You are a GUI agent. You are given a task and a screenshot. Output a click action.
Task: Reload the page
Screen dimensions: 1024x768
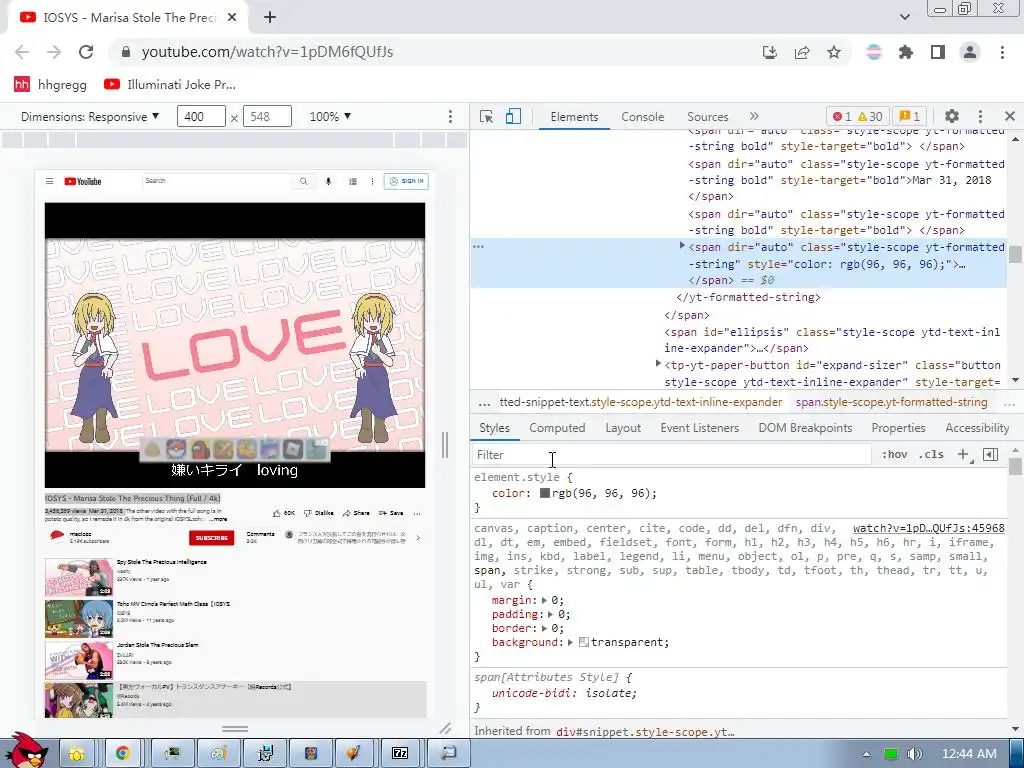tap(86, 52)
